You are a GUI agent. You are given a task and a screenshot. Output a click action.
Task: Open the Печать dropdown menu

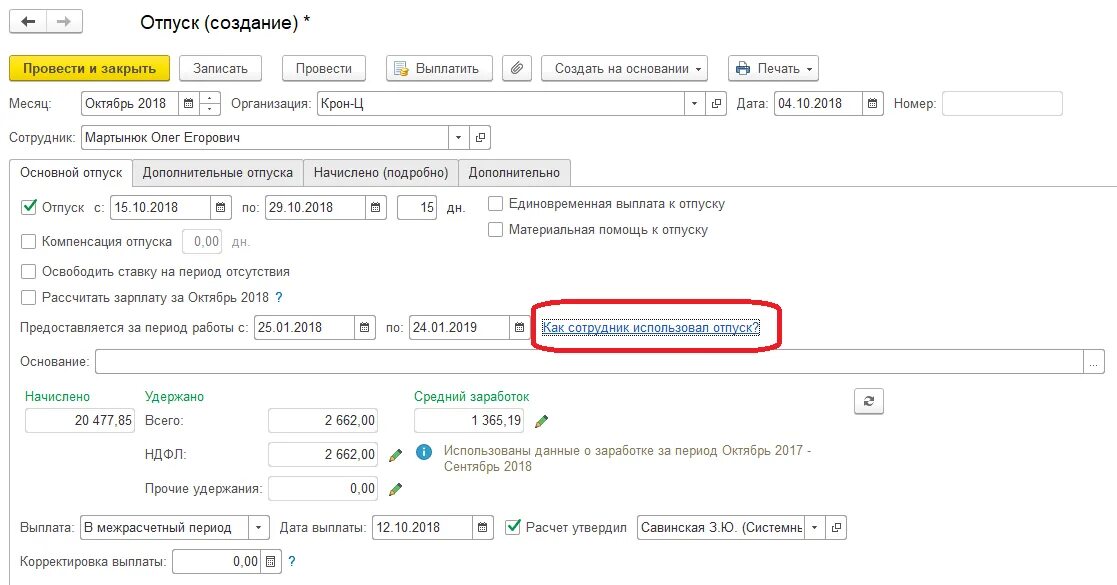pyautogui.click(x=773, y=68)
